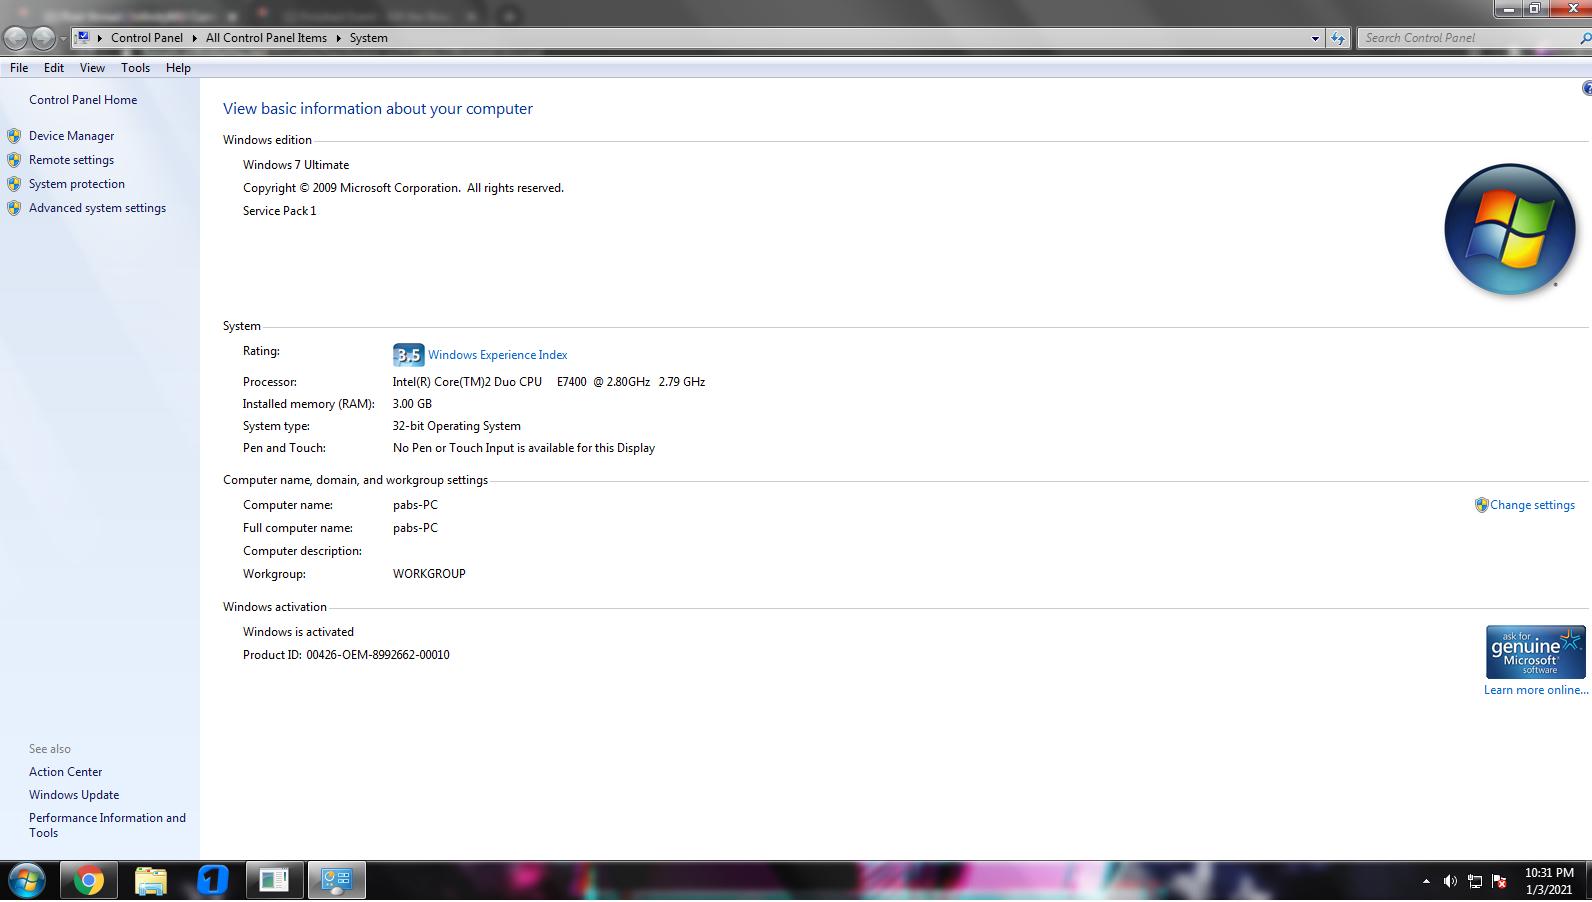Screen dimensions: 1592x902
Task: Click the WORKGROUP value
Action: point(429,574)
